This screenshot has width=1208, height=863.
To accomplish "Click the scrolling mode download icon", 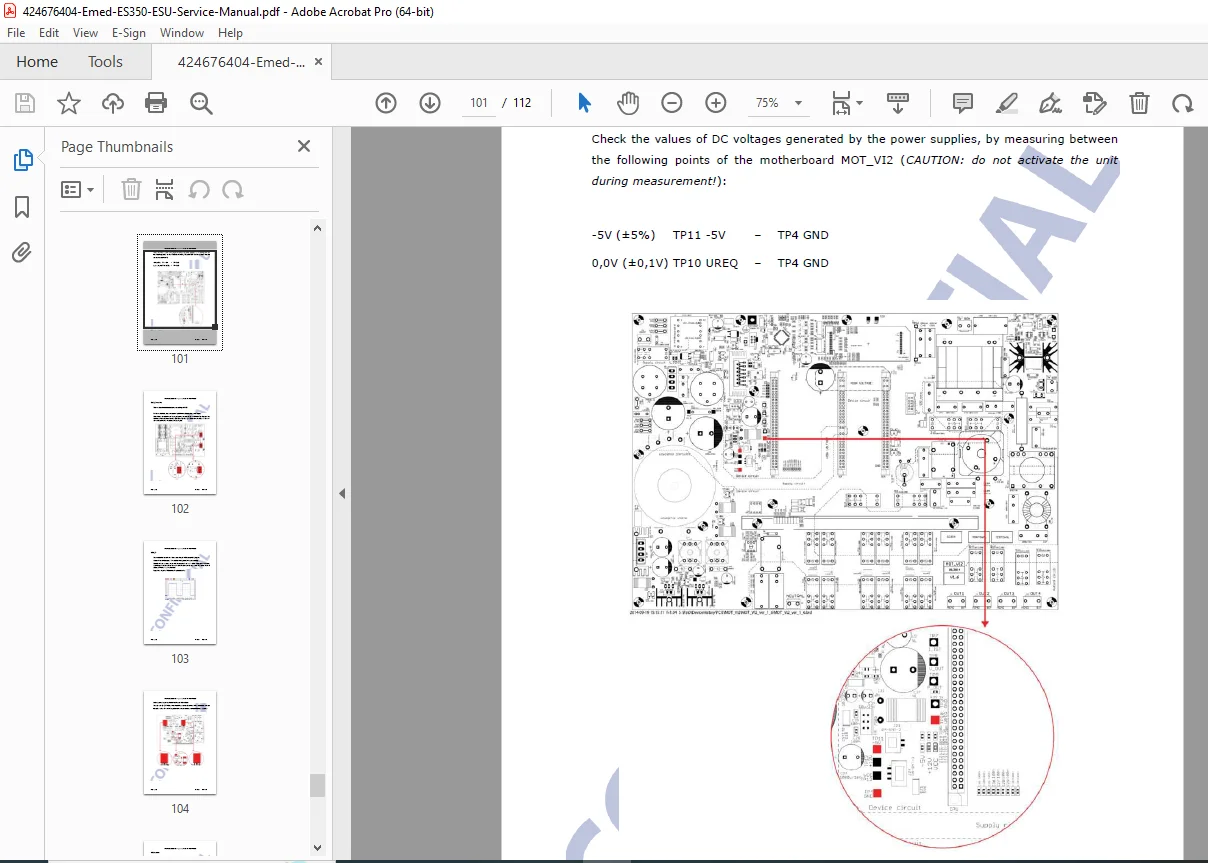I will [x=898, y=103].
